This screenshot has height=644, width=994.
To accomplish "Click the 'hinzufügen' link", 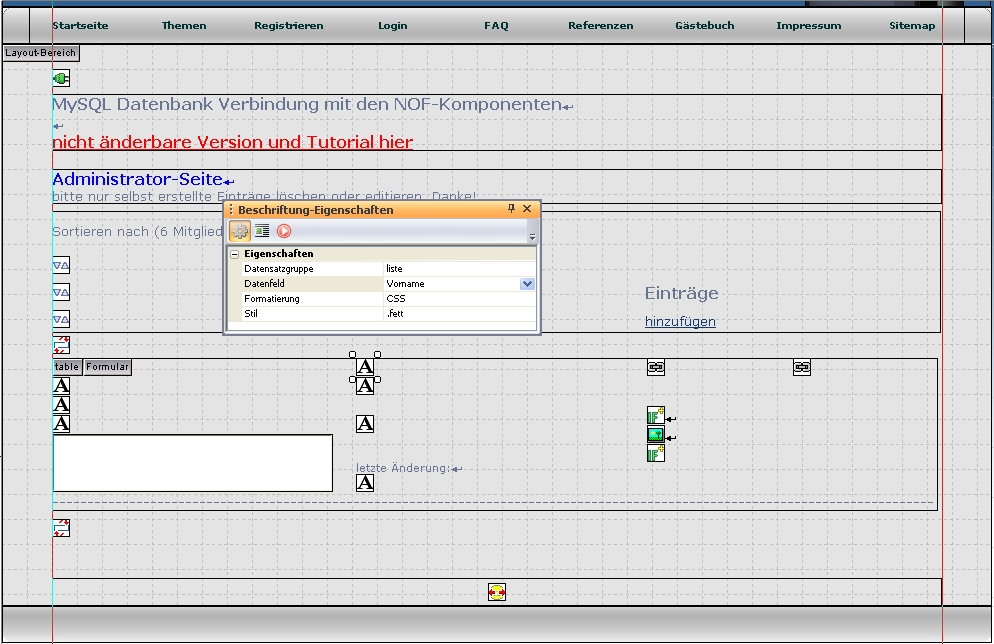I will [680, 322].
